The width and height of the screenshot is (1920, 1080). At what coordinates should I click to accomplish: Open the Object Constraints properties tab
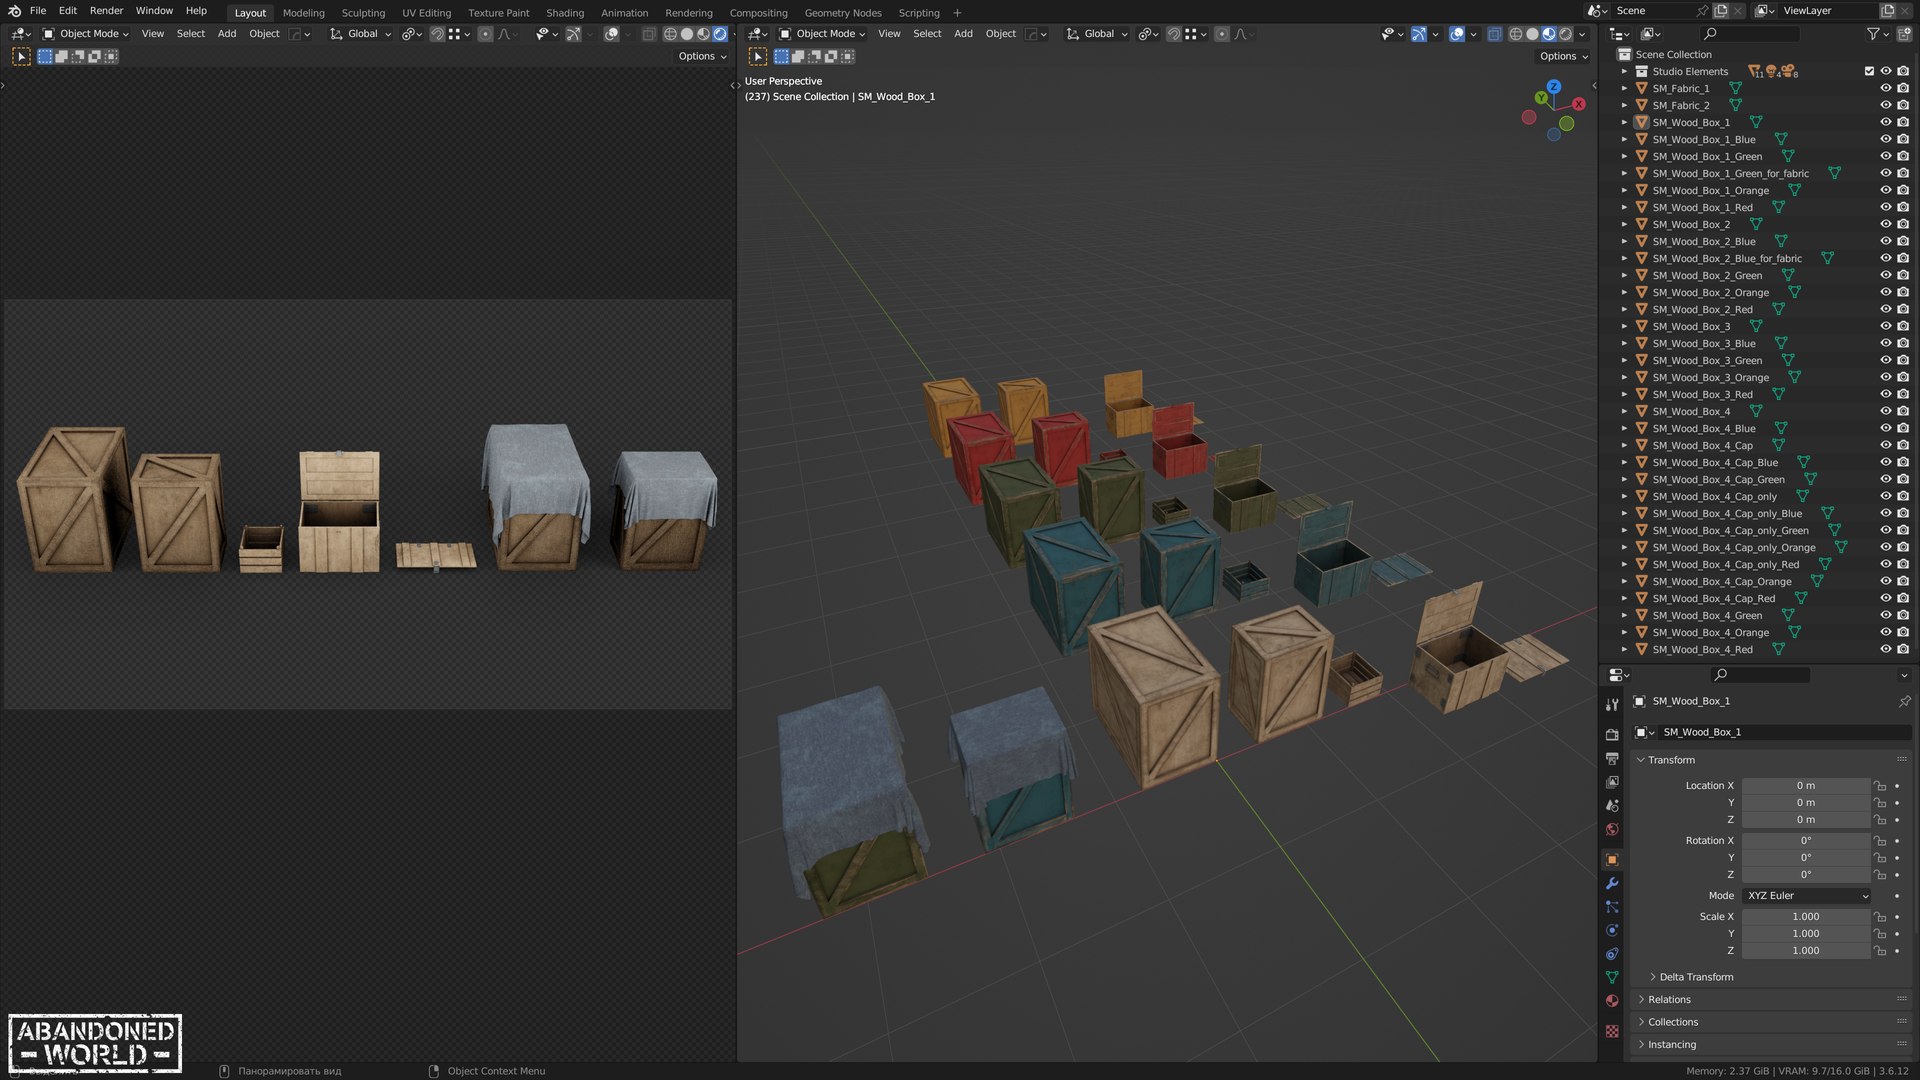(1612, 954)
